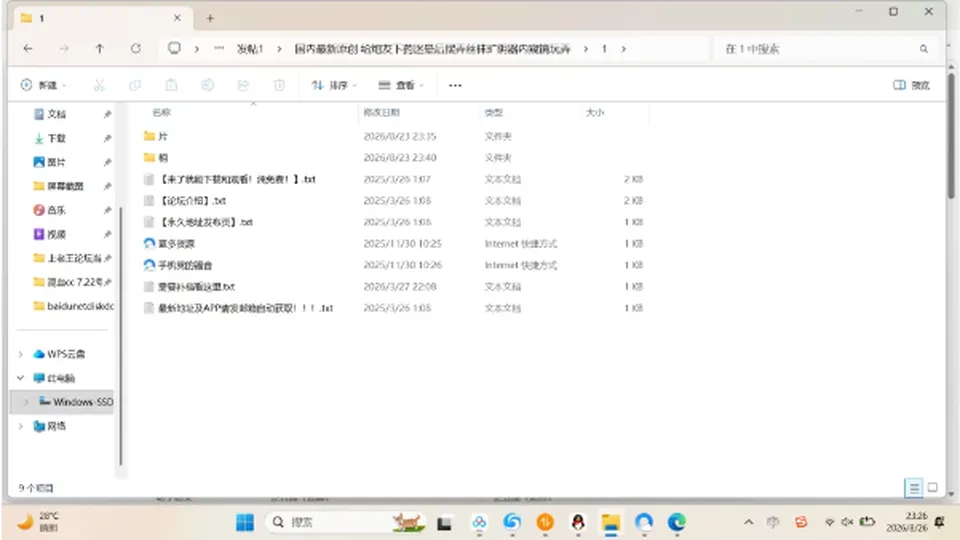Click the taskbar 搜索 box

346,522
